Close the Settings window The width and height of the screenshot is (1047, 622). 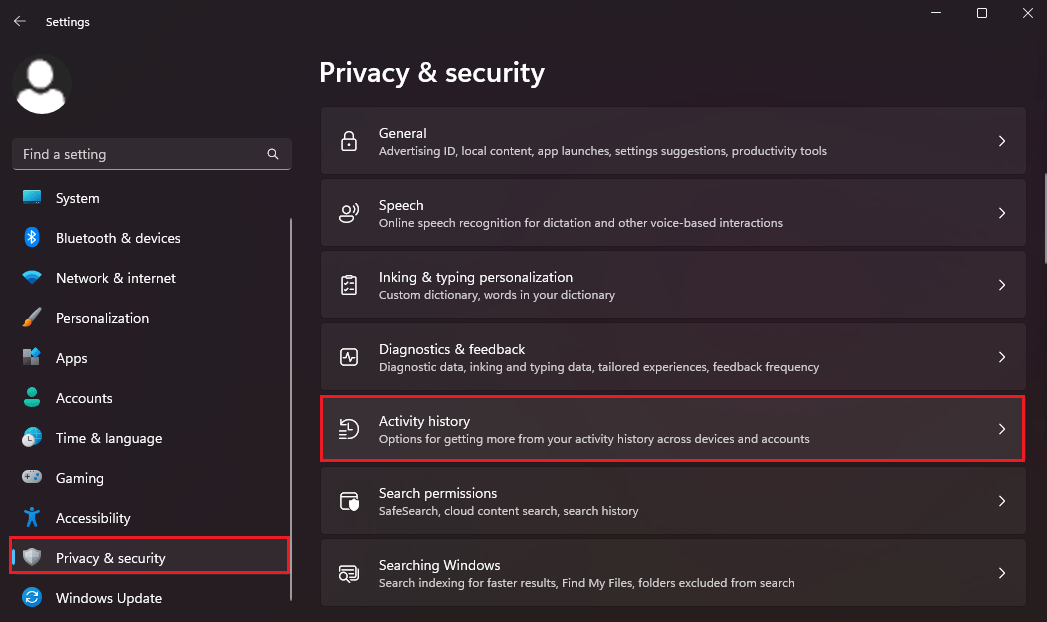click(x=1028, y=13)
